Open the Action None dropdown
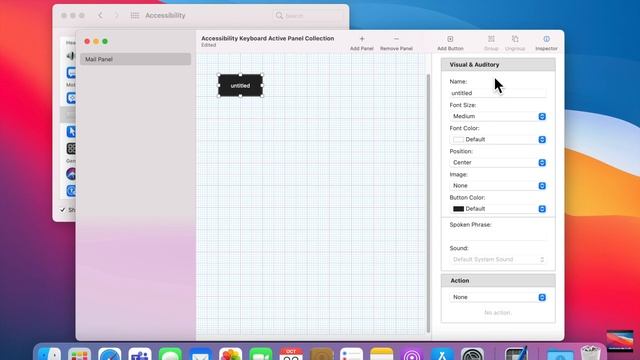Screen dimensions: 640x360 click(x=498, y=297)
